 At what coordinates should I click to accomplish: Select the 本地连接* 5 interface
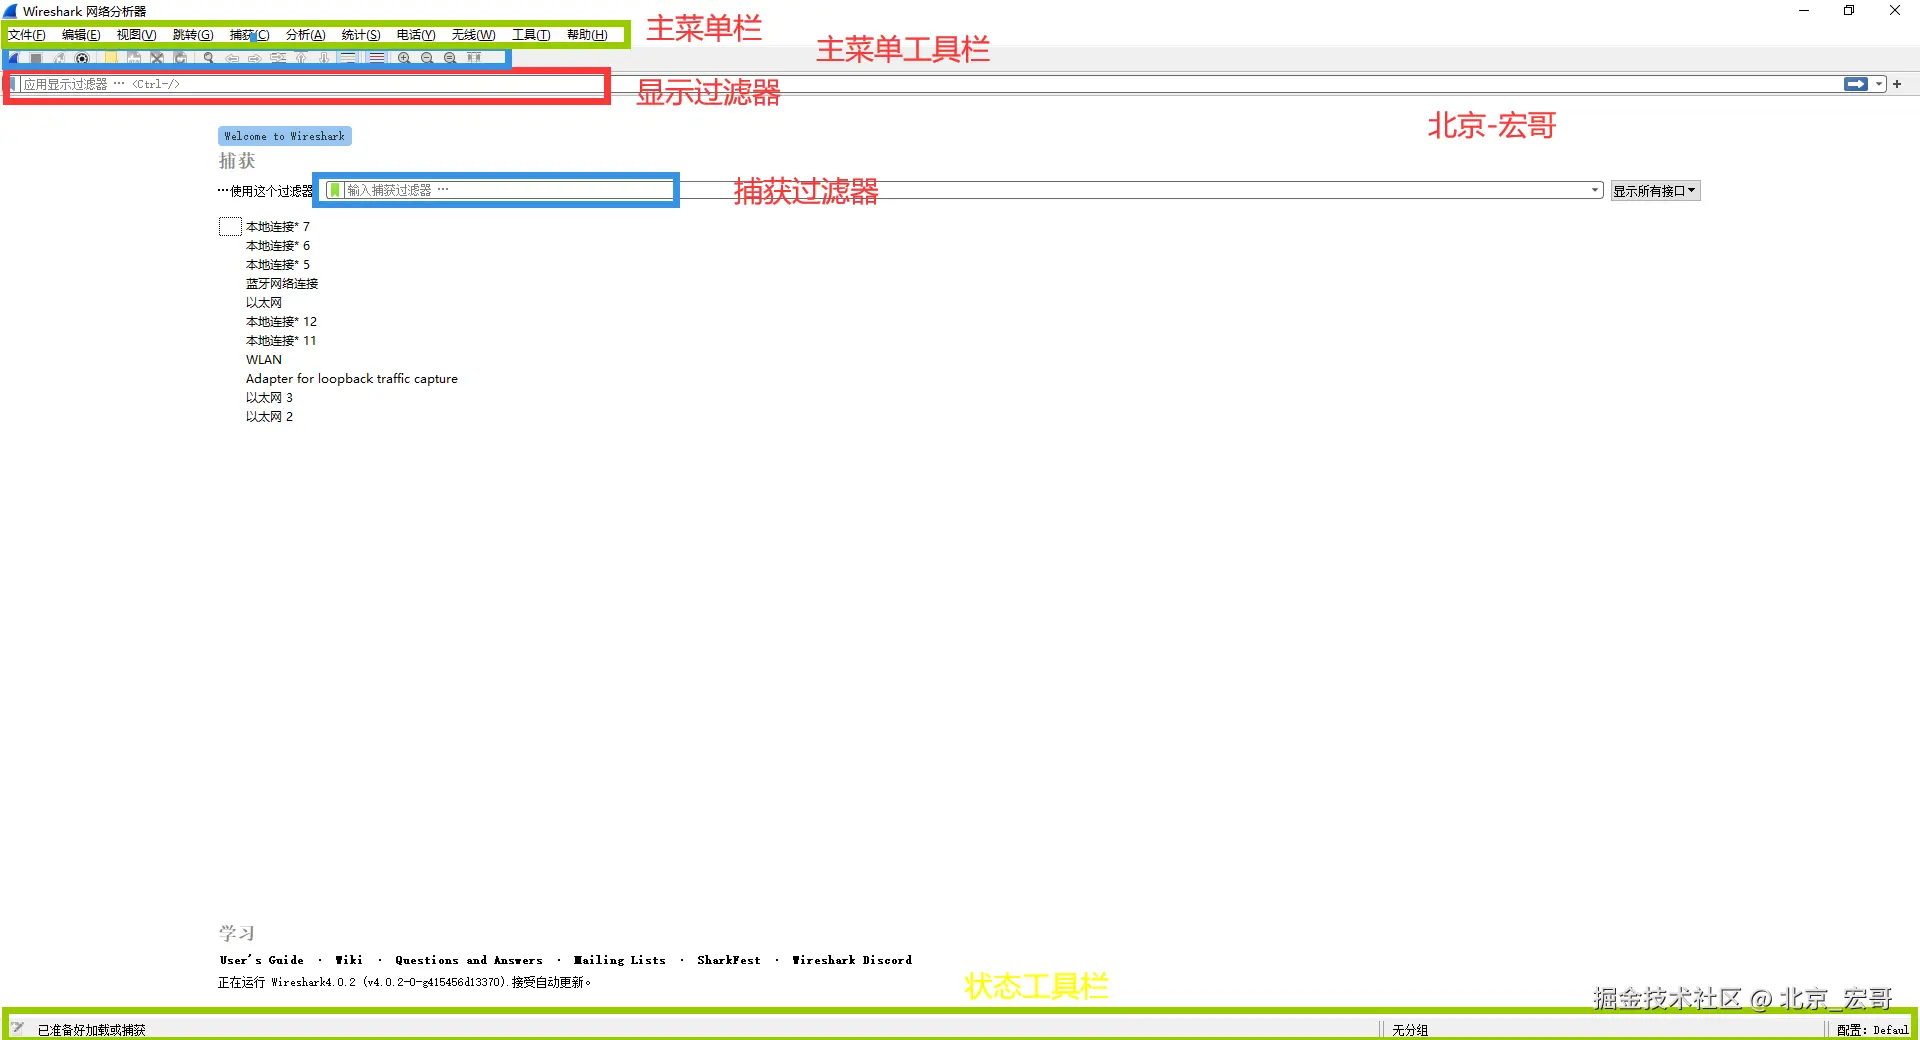click(x=278, y=265)
